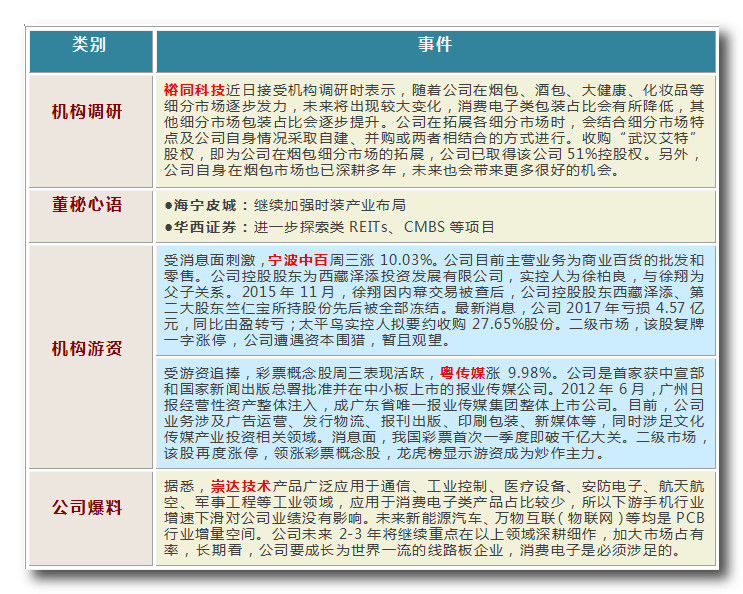Select the 董秘心语 category cell
The height and width of the screenshot is (594, 743).
(x=88, y=205)
